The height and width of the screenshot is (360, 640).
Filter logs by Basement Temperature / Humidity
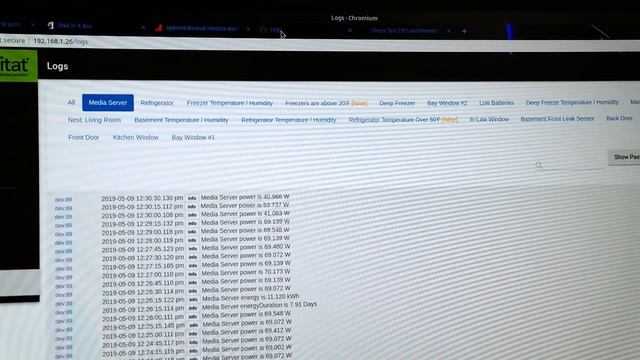pos(181,120)
